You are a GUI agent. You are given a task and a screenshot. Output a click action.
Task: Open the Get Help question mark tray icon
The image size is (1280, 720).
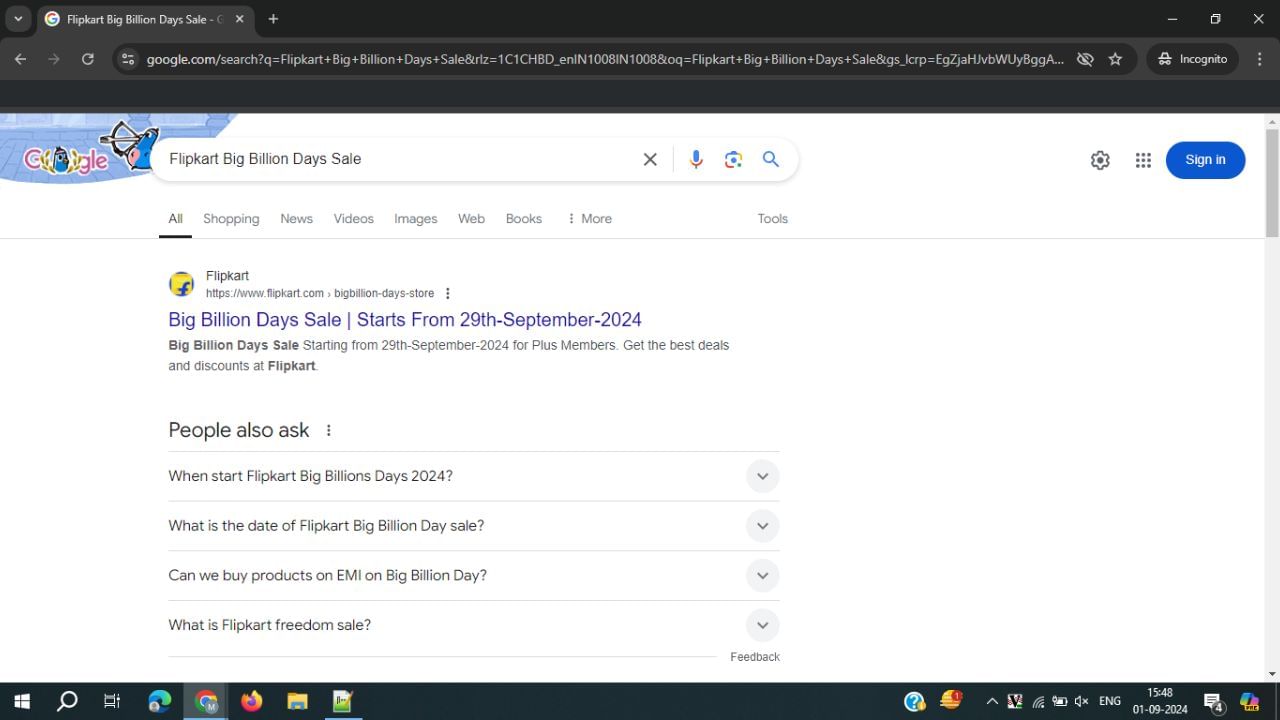pyautogui.click(x=914, y=701)
